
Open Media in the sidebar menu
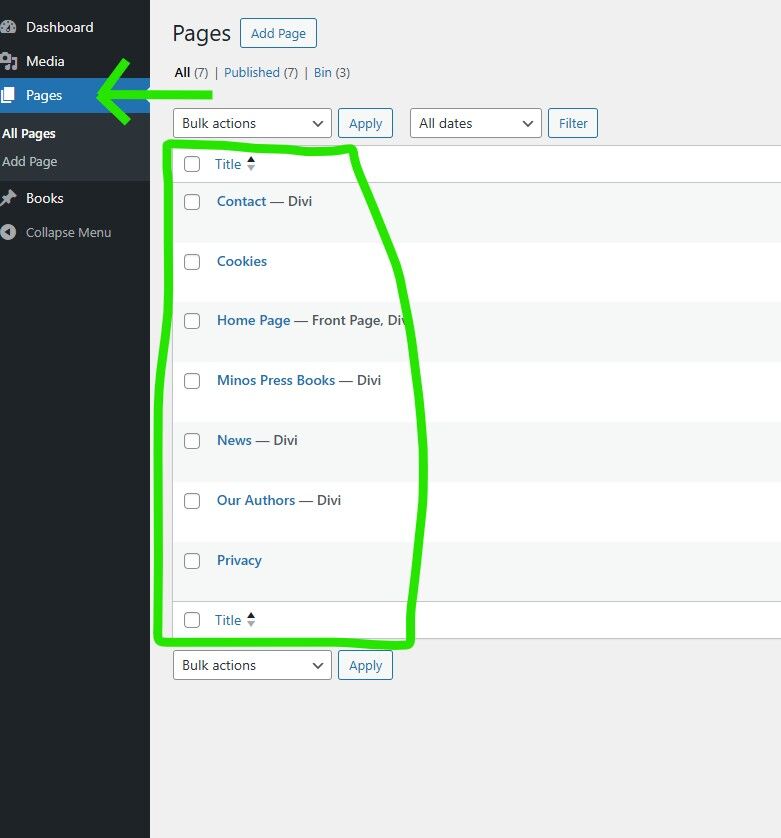(x=45, y=61)
